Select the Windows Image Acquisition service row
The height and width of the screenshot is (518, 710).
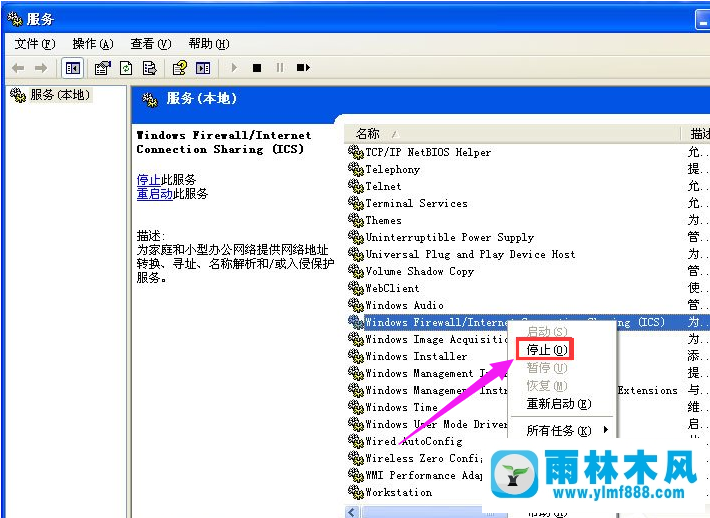click(x=436, y=339)
